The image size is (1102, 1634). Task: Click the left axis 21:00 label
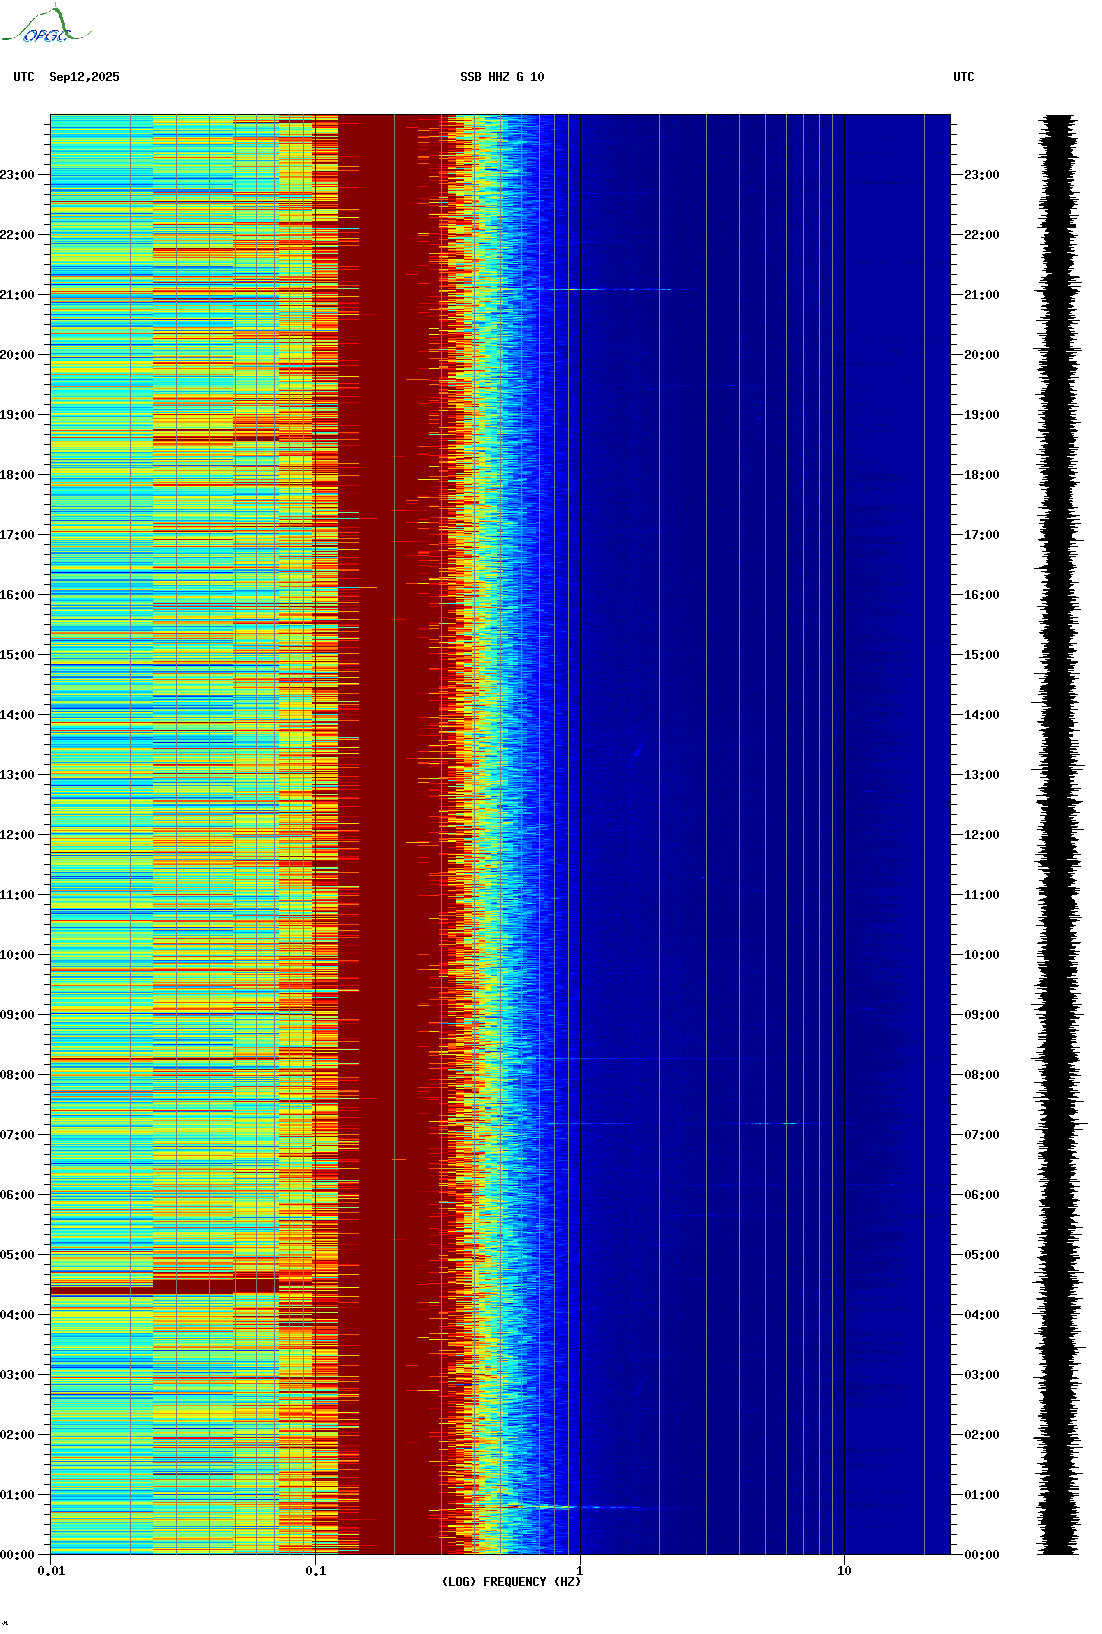coord(17,295)
